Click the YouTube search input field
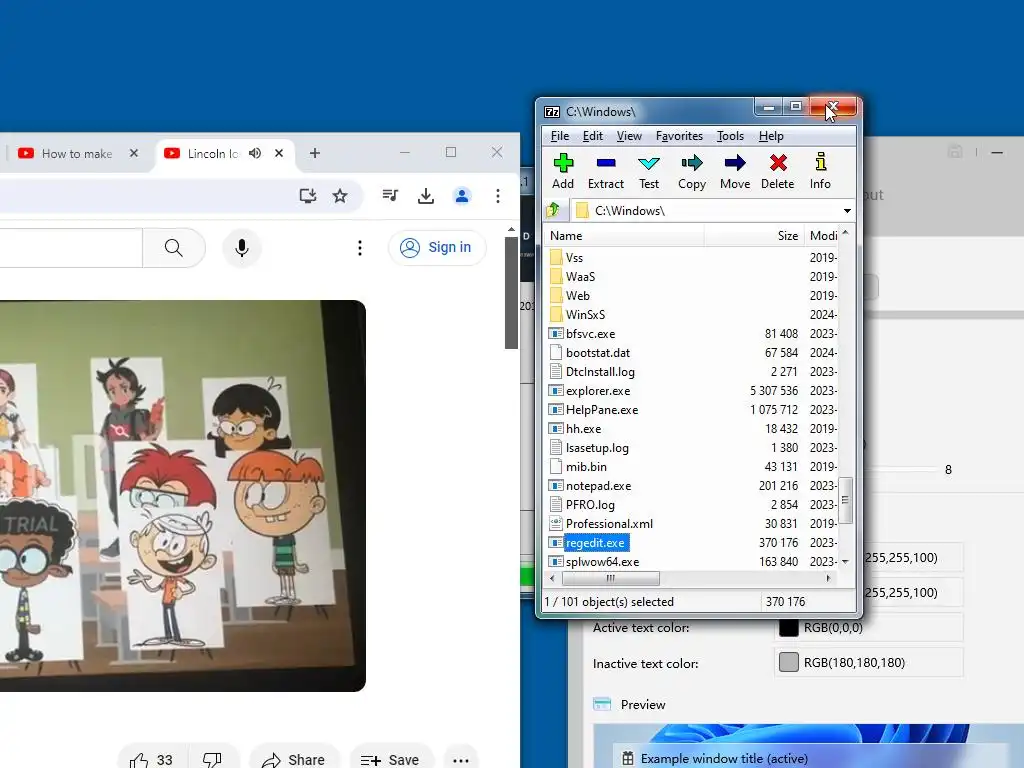Viewport: 1024px width, 768px height. [x=71, y=248]
